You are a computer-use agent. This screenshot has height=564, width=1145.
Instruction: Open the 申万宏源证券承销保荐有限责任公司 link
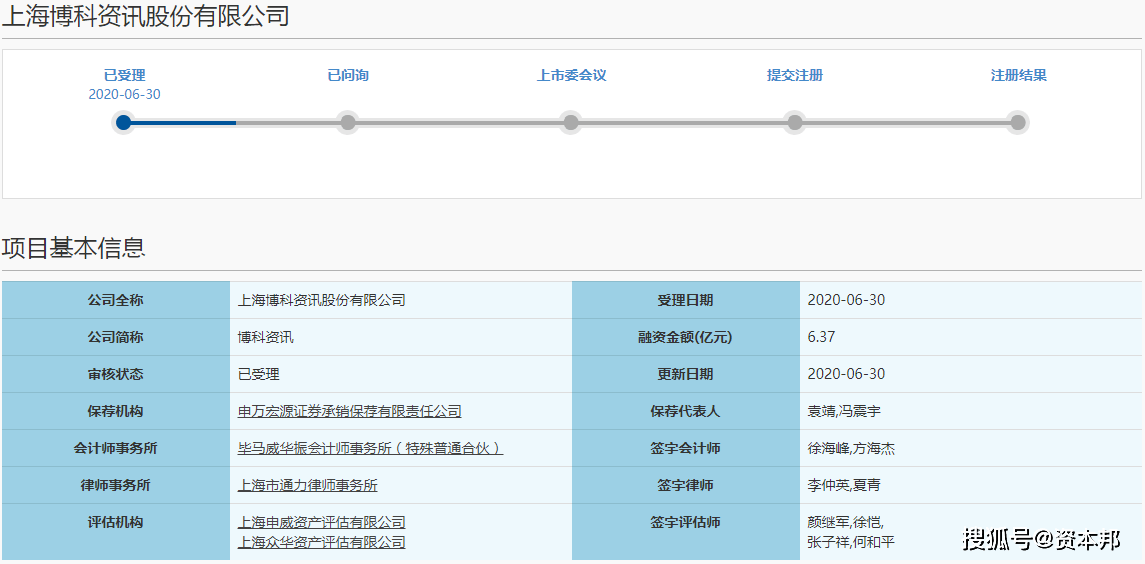(350, 411)
